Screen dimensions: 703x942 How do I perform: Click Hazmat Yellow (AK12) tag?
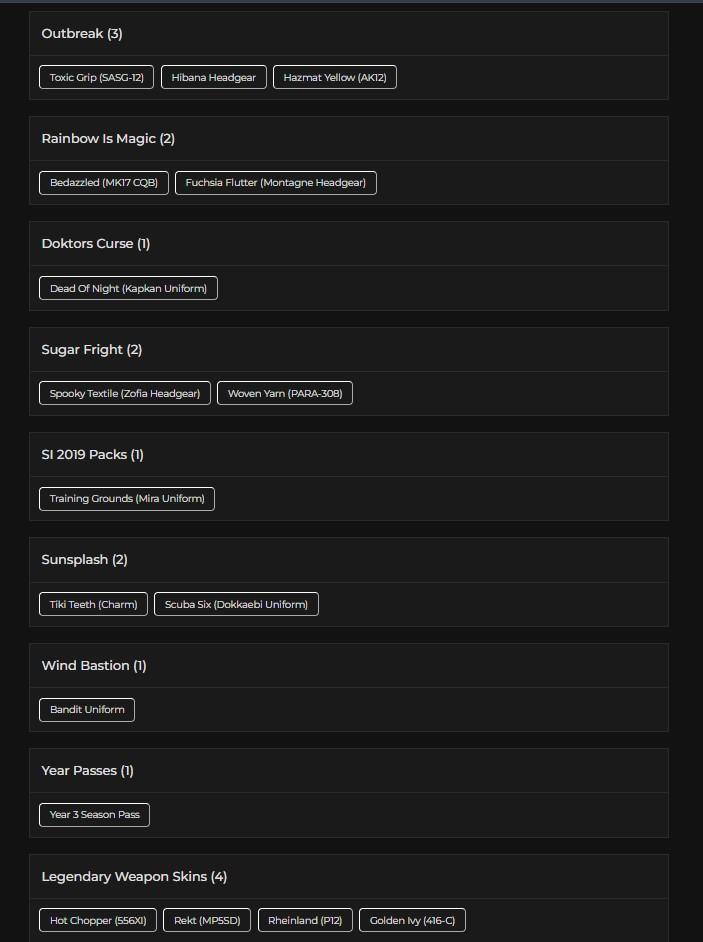pos(334,77)
